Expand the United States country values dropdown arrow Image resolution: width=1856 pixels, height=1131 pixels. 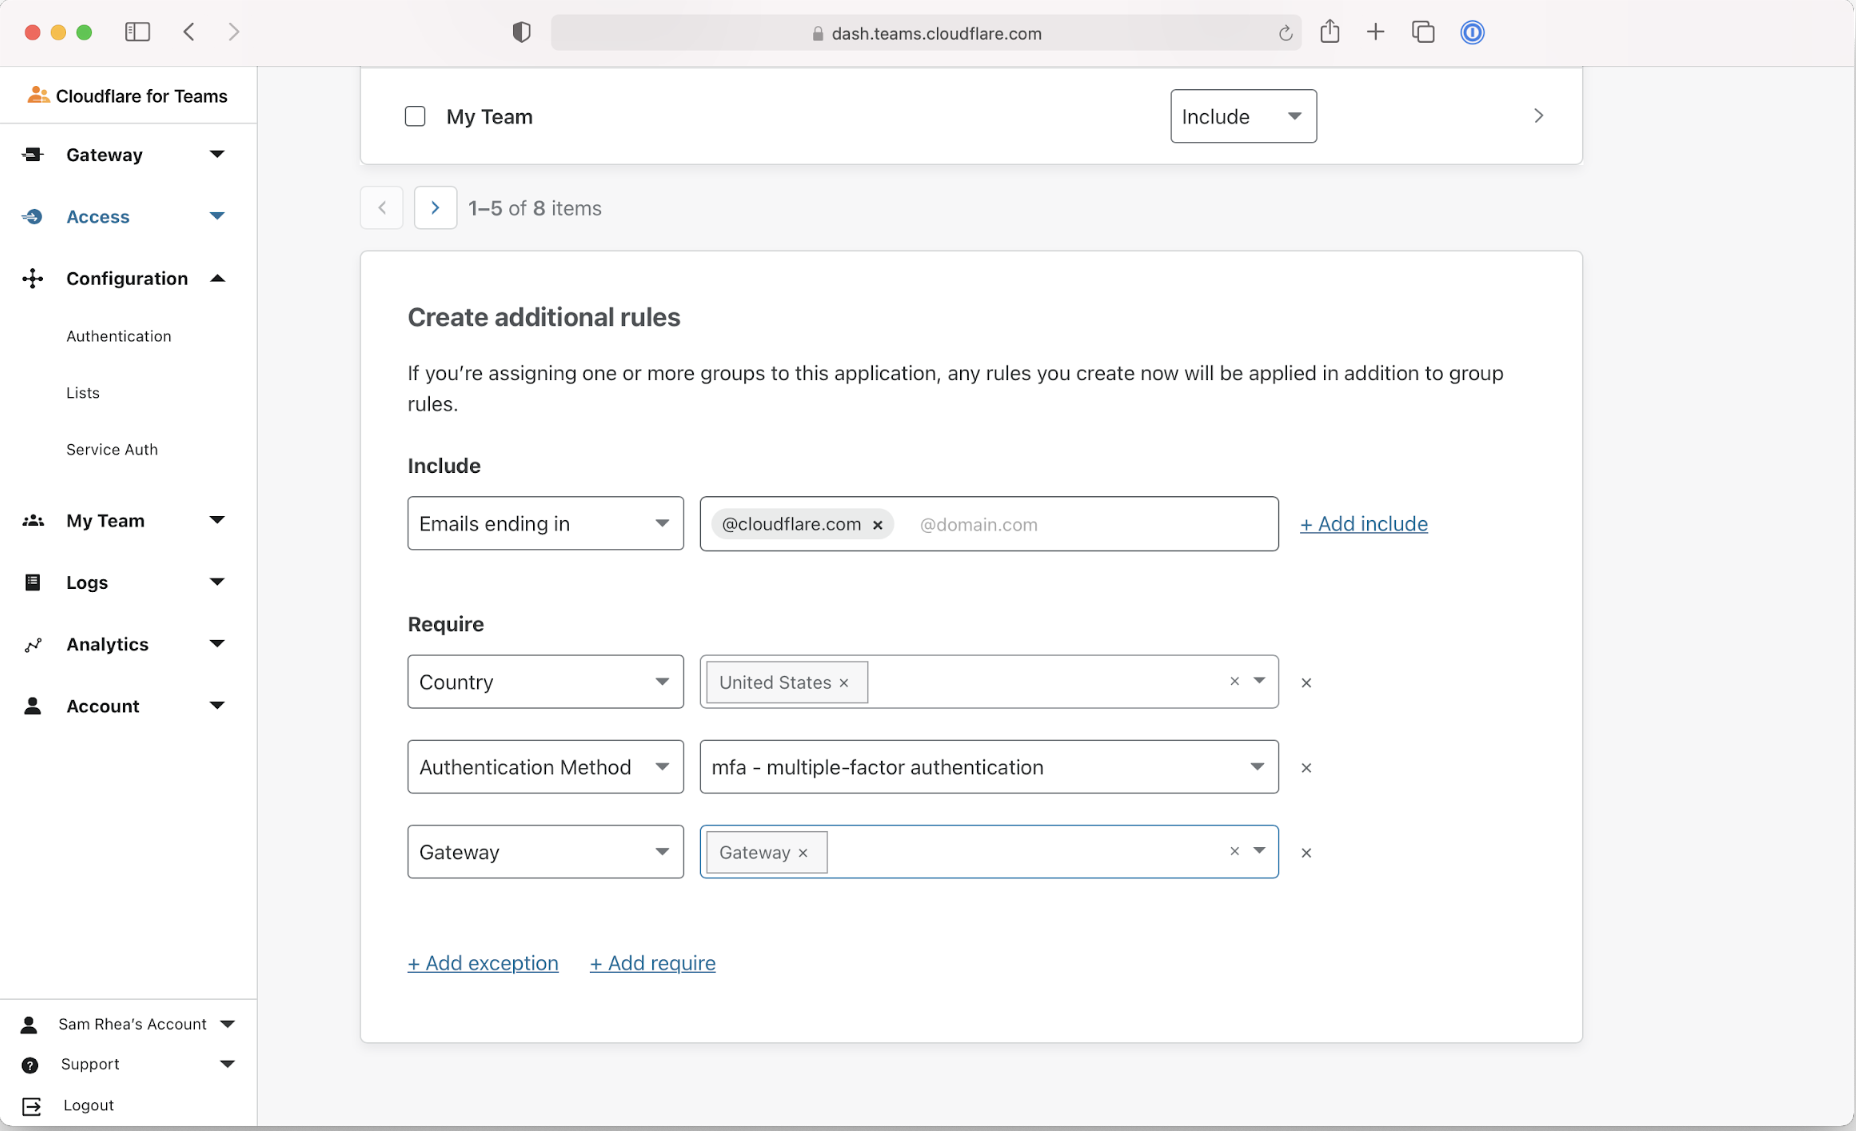coord(1259,681)
